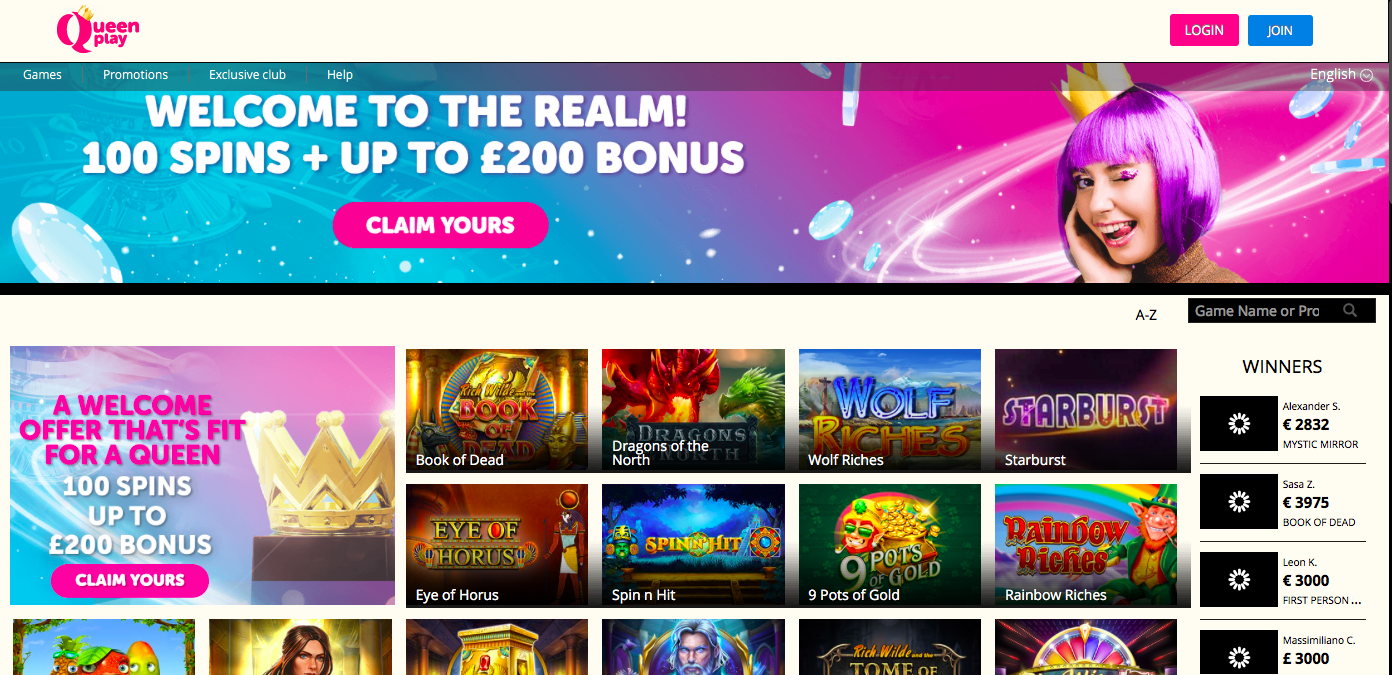The height and width of the screenshot is (675, 1392).
Task: Open the Book of Dead game tile
Action: pyautogui.click(x=497, y=410)
